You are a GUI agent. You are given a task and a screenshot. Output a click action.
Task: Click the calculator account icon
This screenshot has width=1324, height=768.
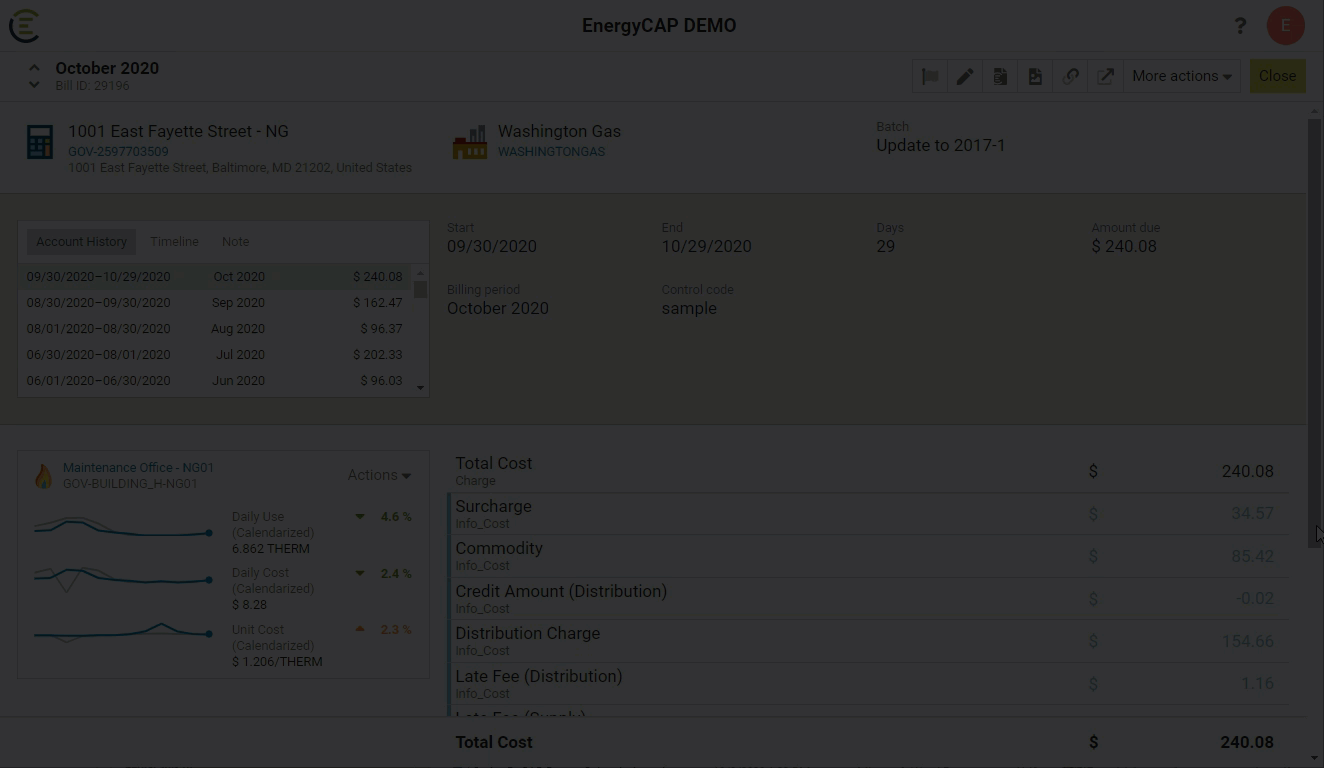[40, 142]
